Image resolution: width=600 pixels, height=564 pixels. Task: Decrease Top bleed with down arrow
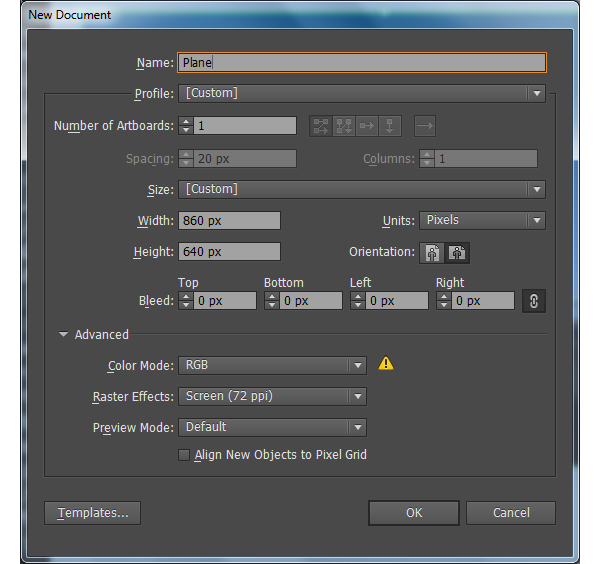click(x=186, y=305)
